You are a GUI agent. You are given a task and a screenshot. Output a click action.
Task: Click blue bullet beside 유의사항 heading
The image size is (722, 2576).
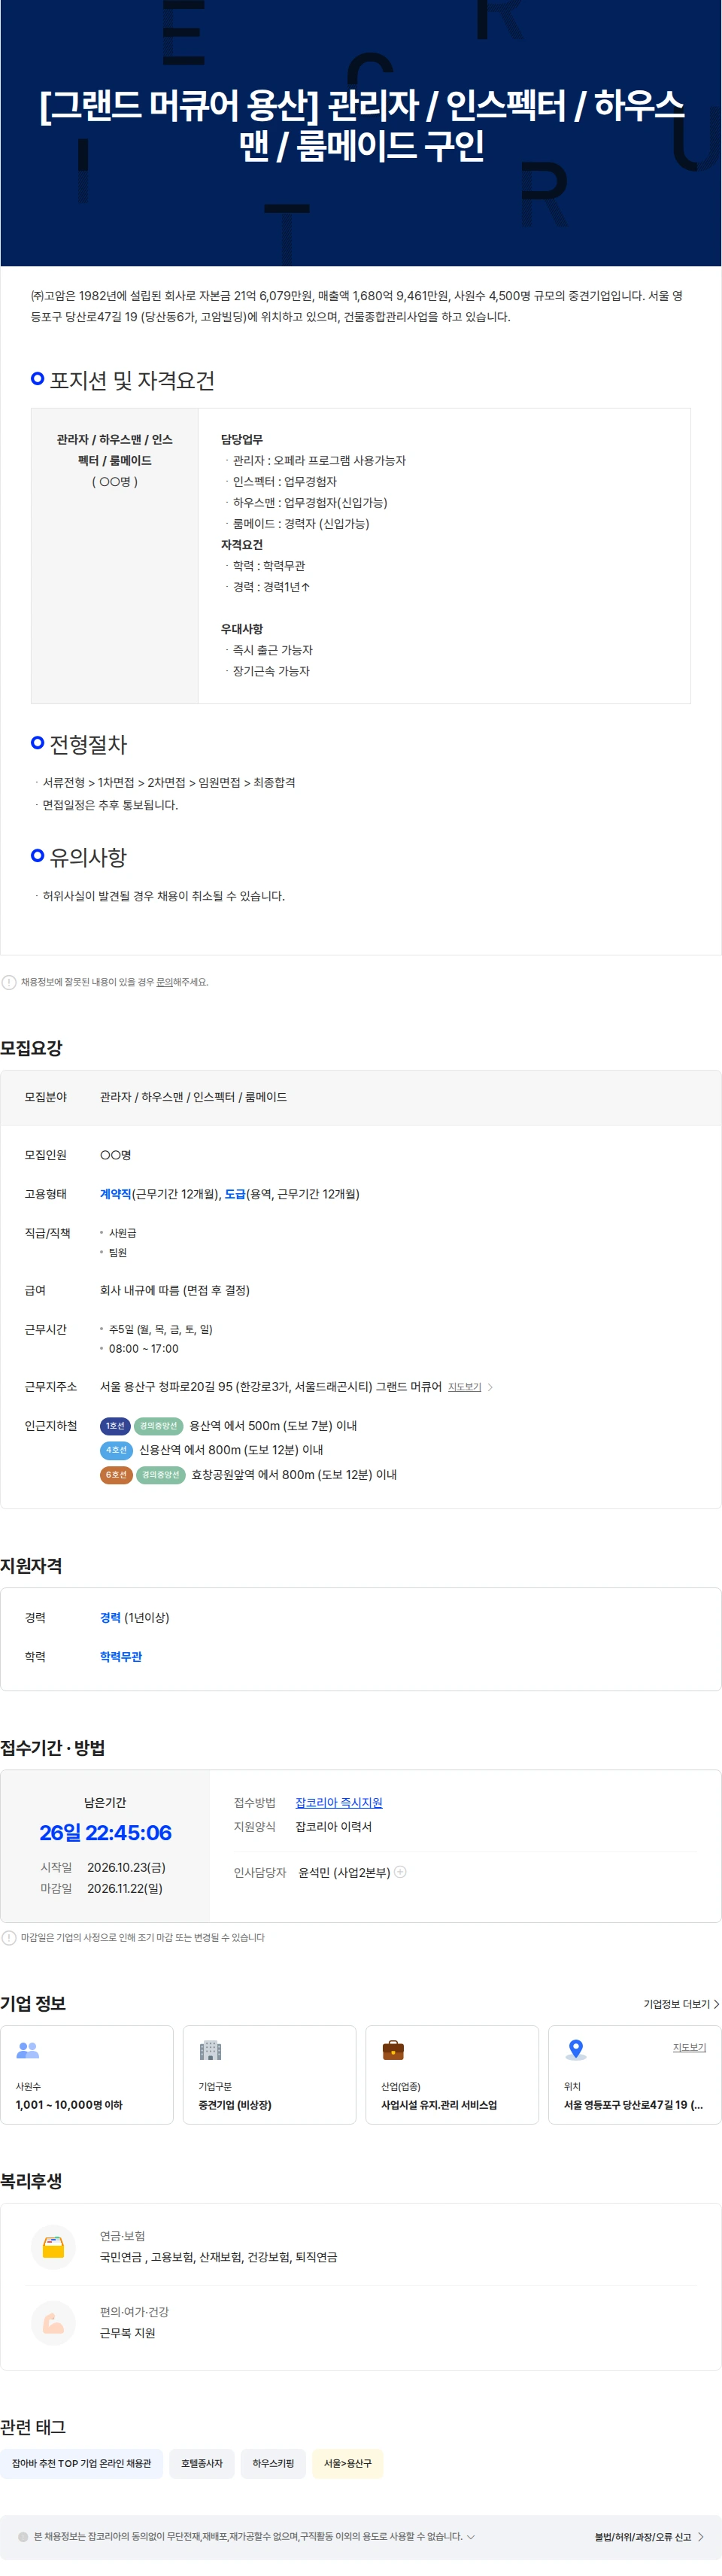point(37,856)
